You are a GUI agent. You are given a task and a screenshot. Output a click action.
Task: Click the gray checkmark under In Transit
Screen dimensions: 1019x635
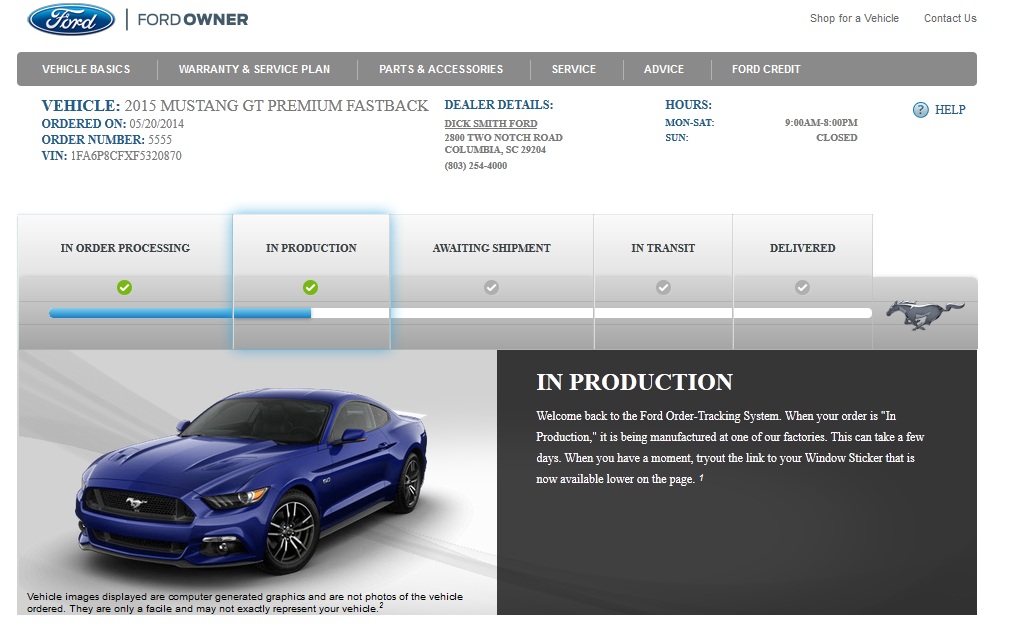[663, 287]
